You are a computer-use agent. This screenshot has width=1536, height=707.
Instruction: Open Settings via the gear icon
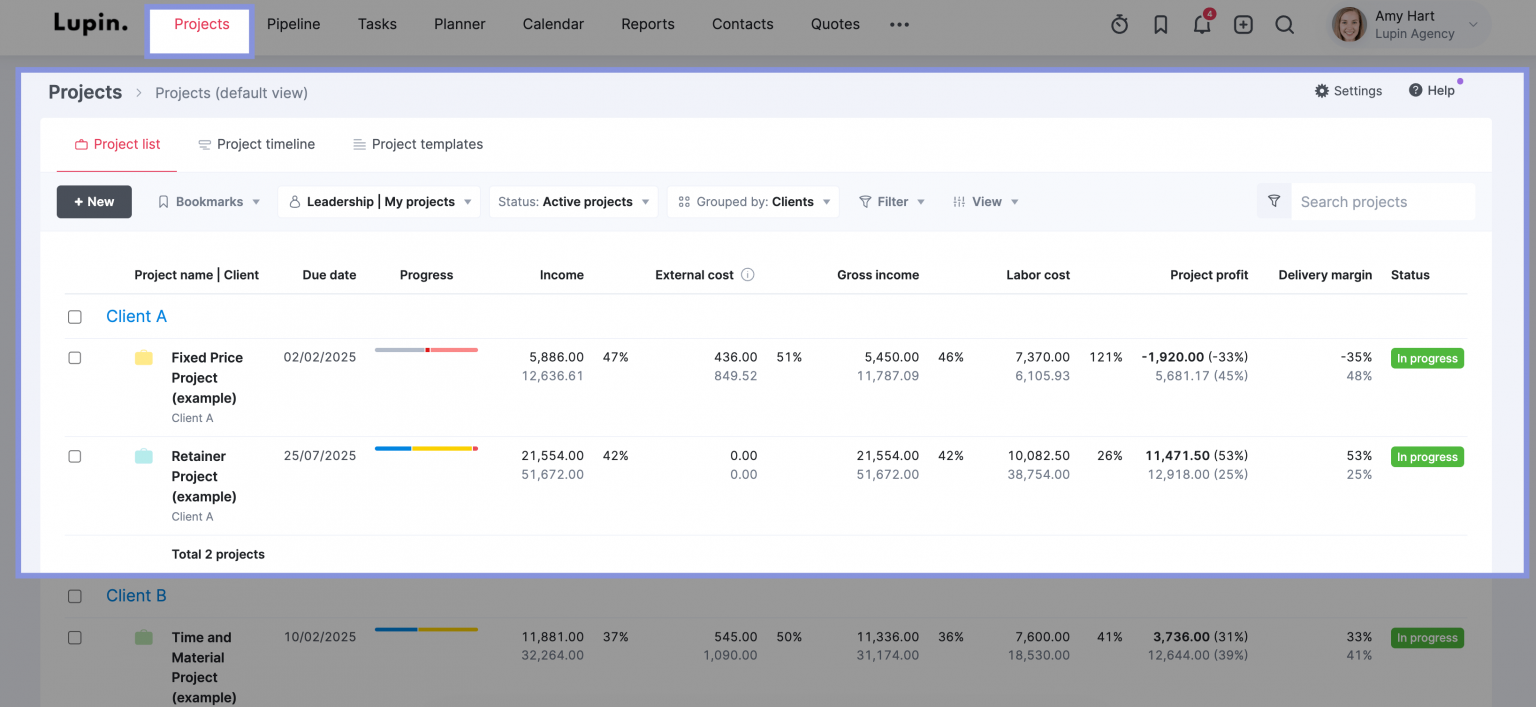tap(1348, 90)
